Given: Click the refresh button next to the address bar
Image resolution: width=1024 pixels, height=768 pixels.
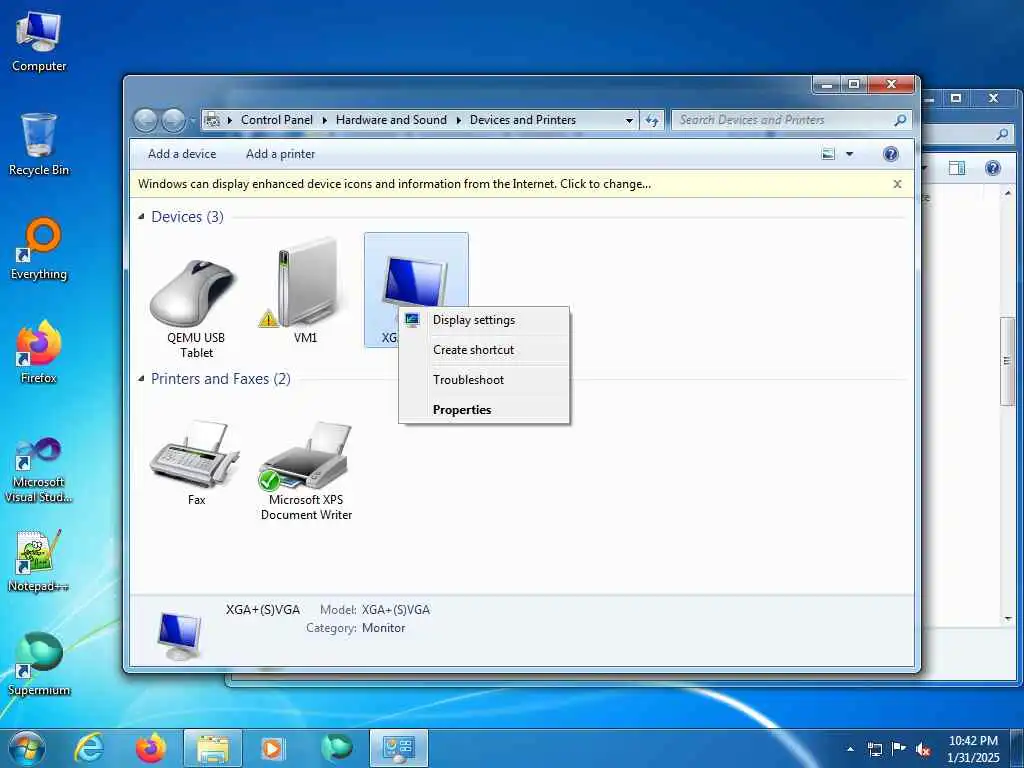Looking at the screenshot, I should (652, 120).
